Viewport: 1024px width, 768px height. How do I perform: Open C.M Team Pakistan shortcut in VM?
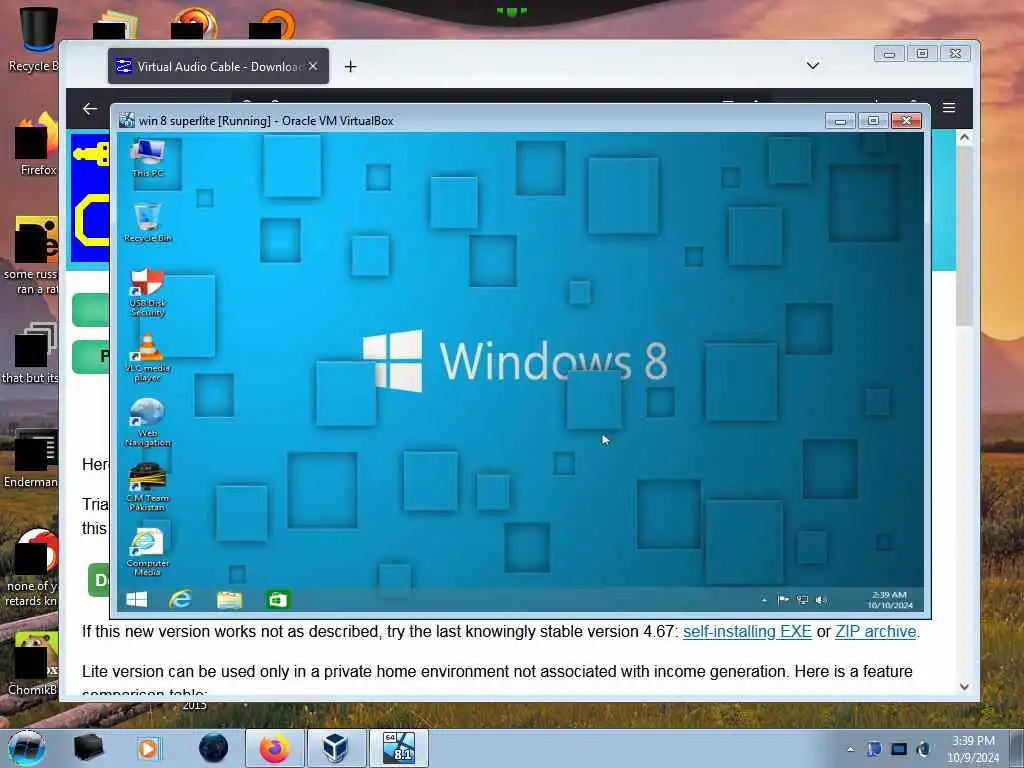click(148, 487)
